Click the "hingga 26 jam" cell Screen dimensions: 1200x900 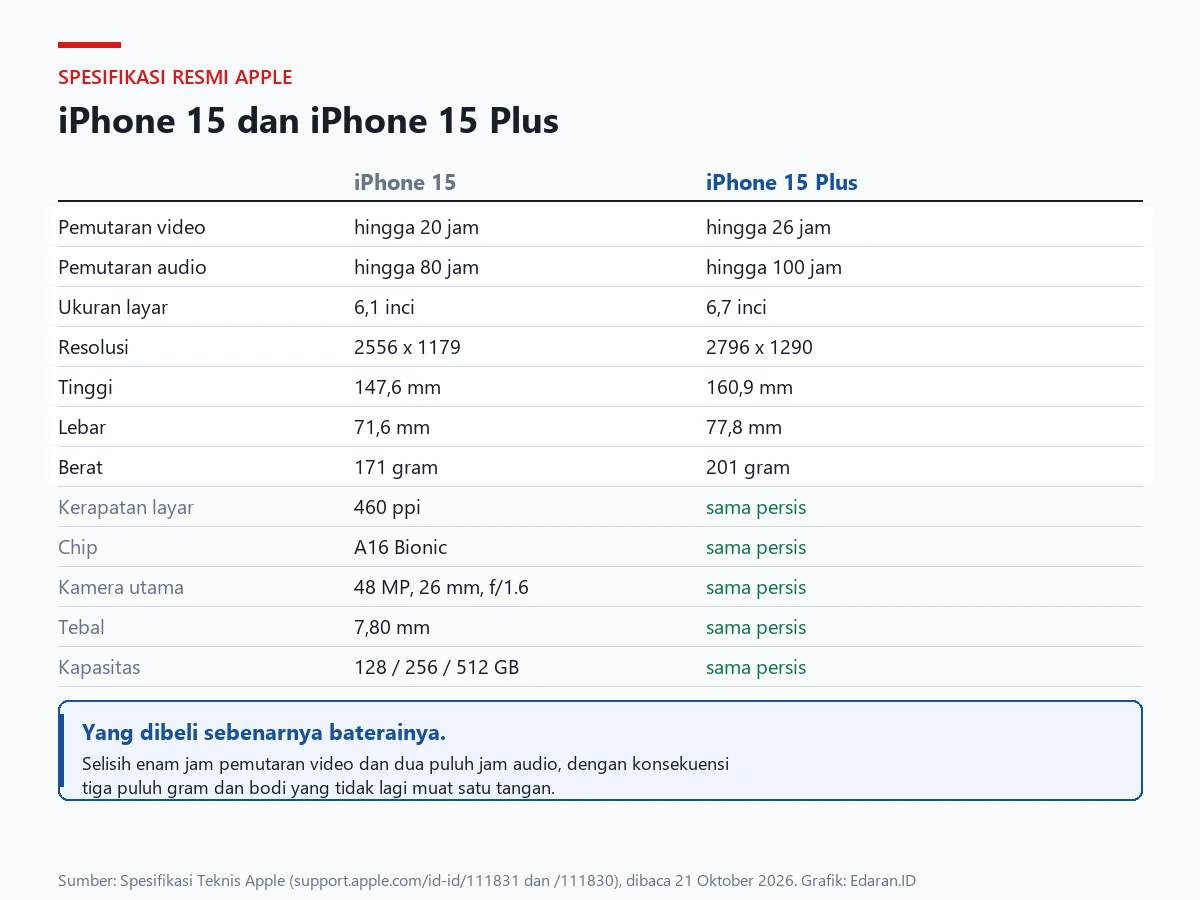pos(768,227)
